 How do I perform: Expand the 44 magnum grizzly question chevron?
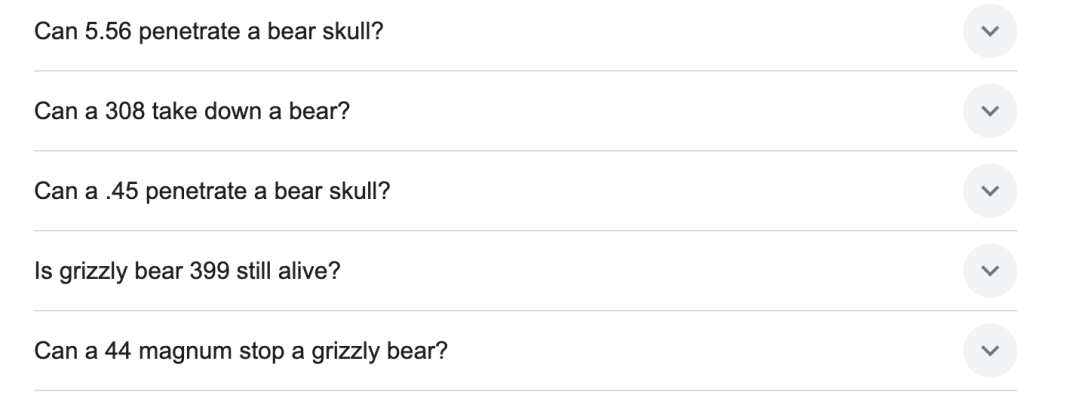(990, 351)
